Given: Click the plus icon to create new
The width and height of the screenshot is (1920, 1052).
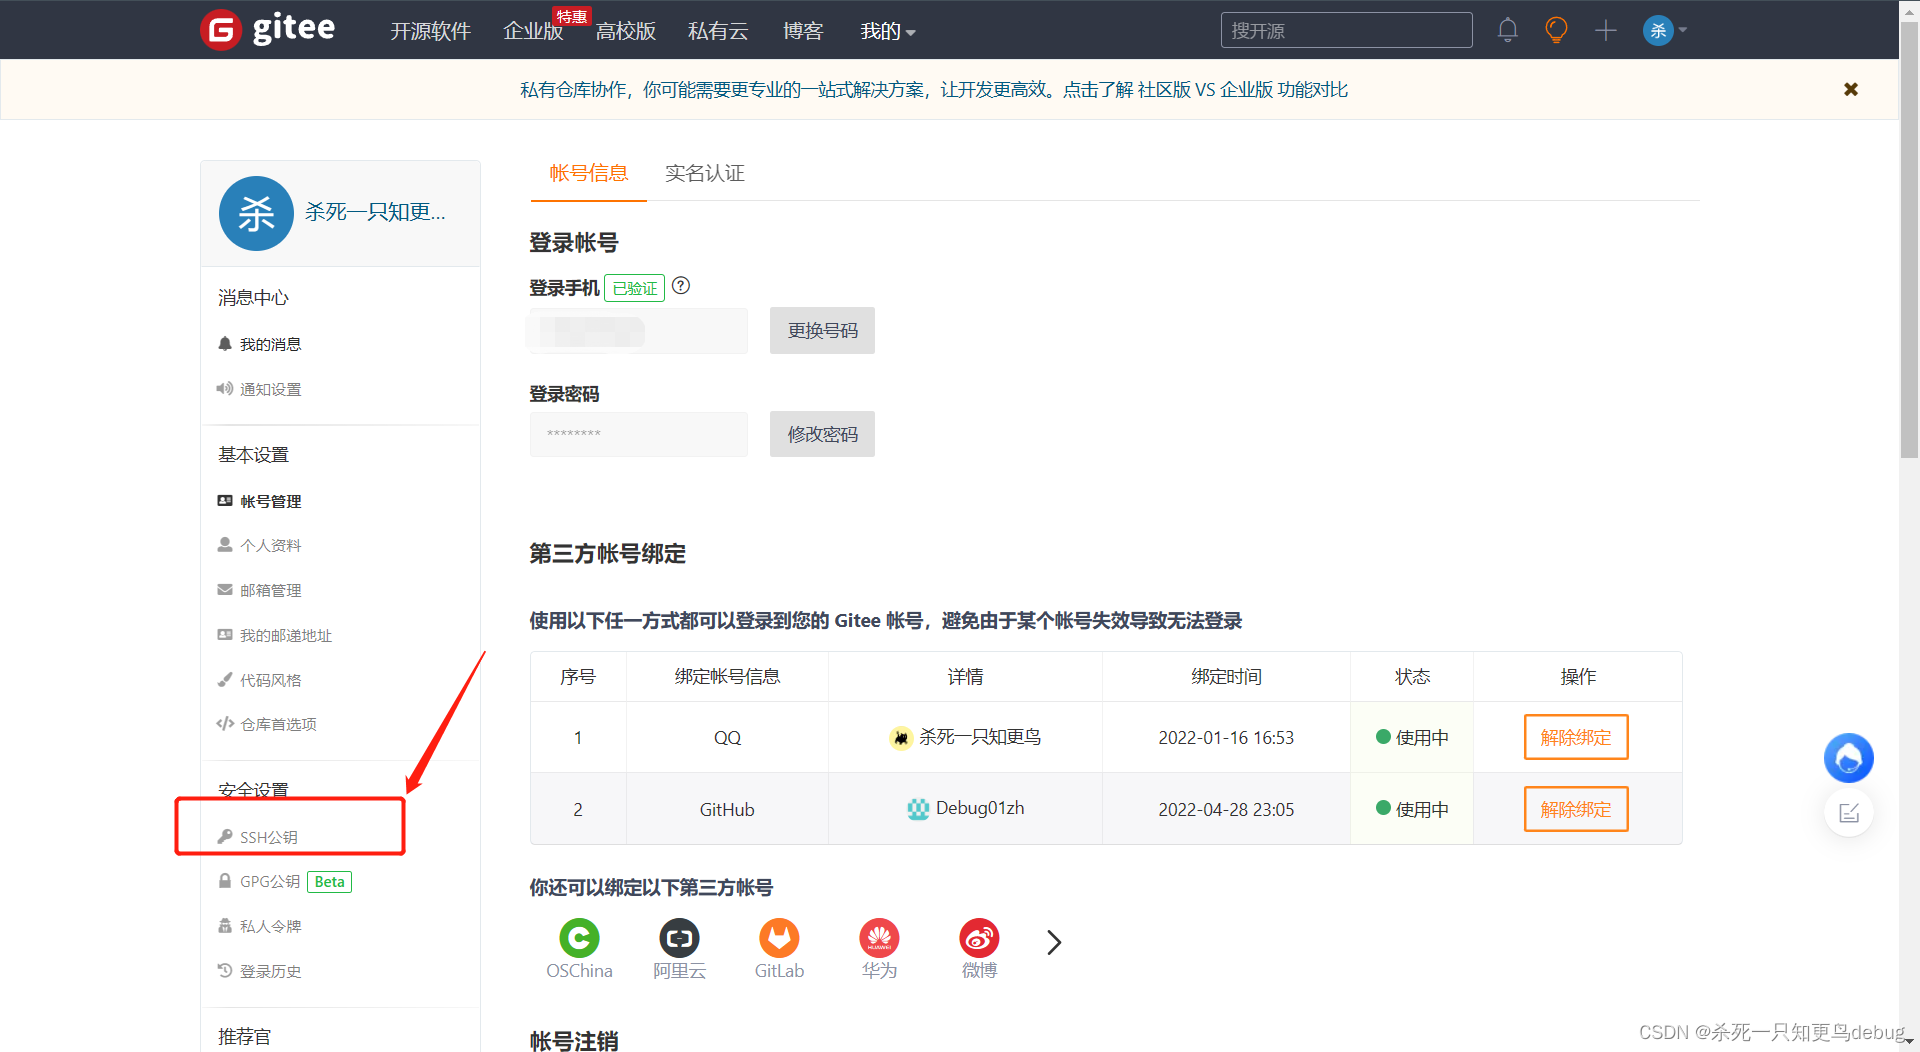Looking at the screenshot, I should click(1606, 30).
